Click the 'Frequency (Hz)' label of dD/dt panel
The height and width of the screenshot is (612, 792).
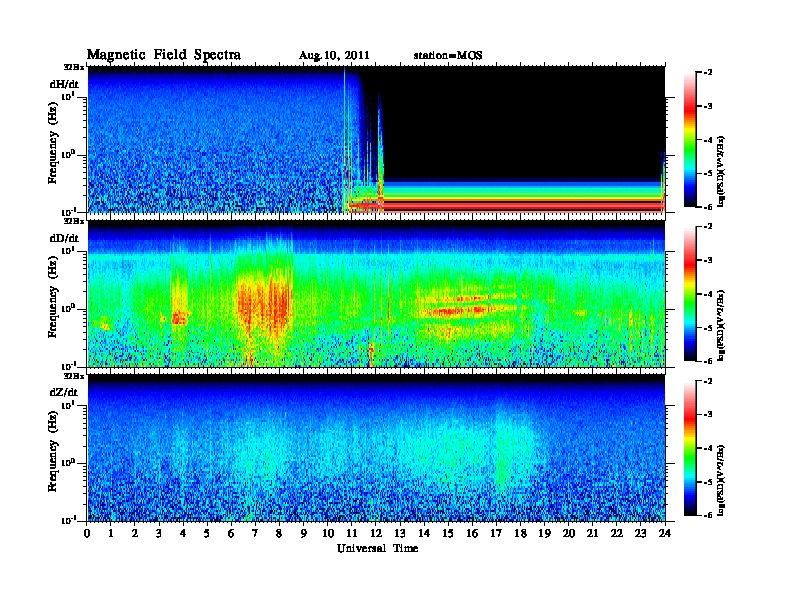(x=53, y=297)
